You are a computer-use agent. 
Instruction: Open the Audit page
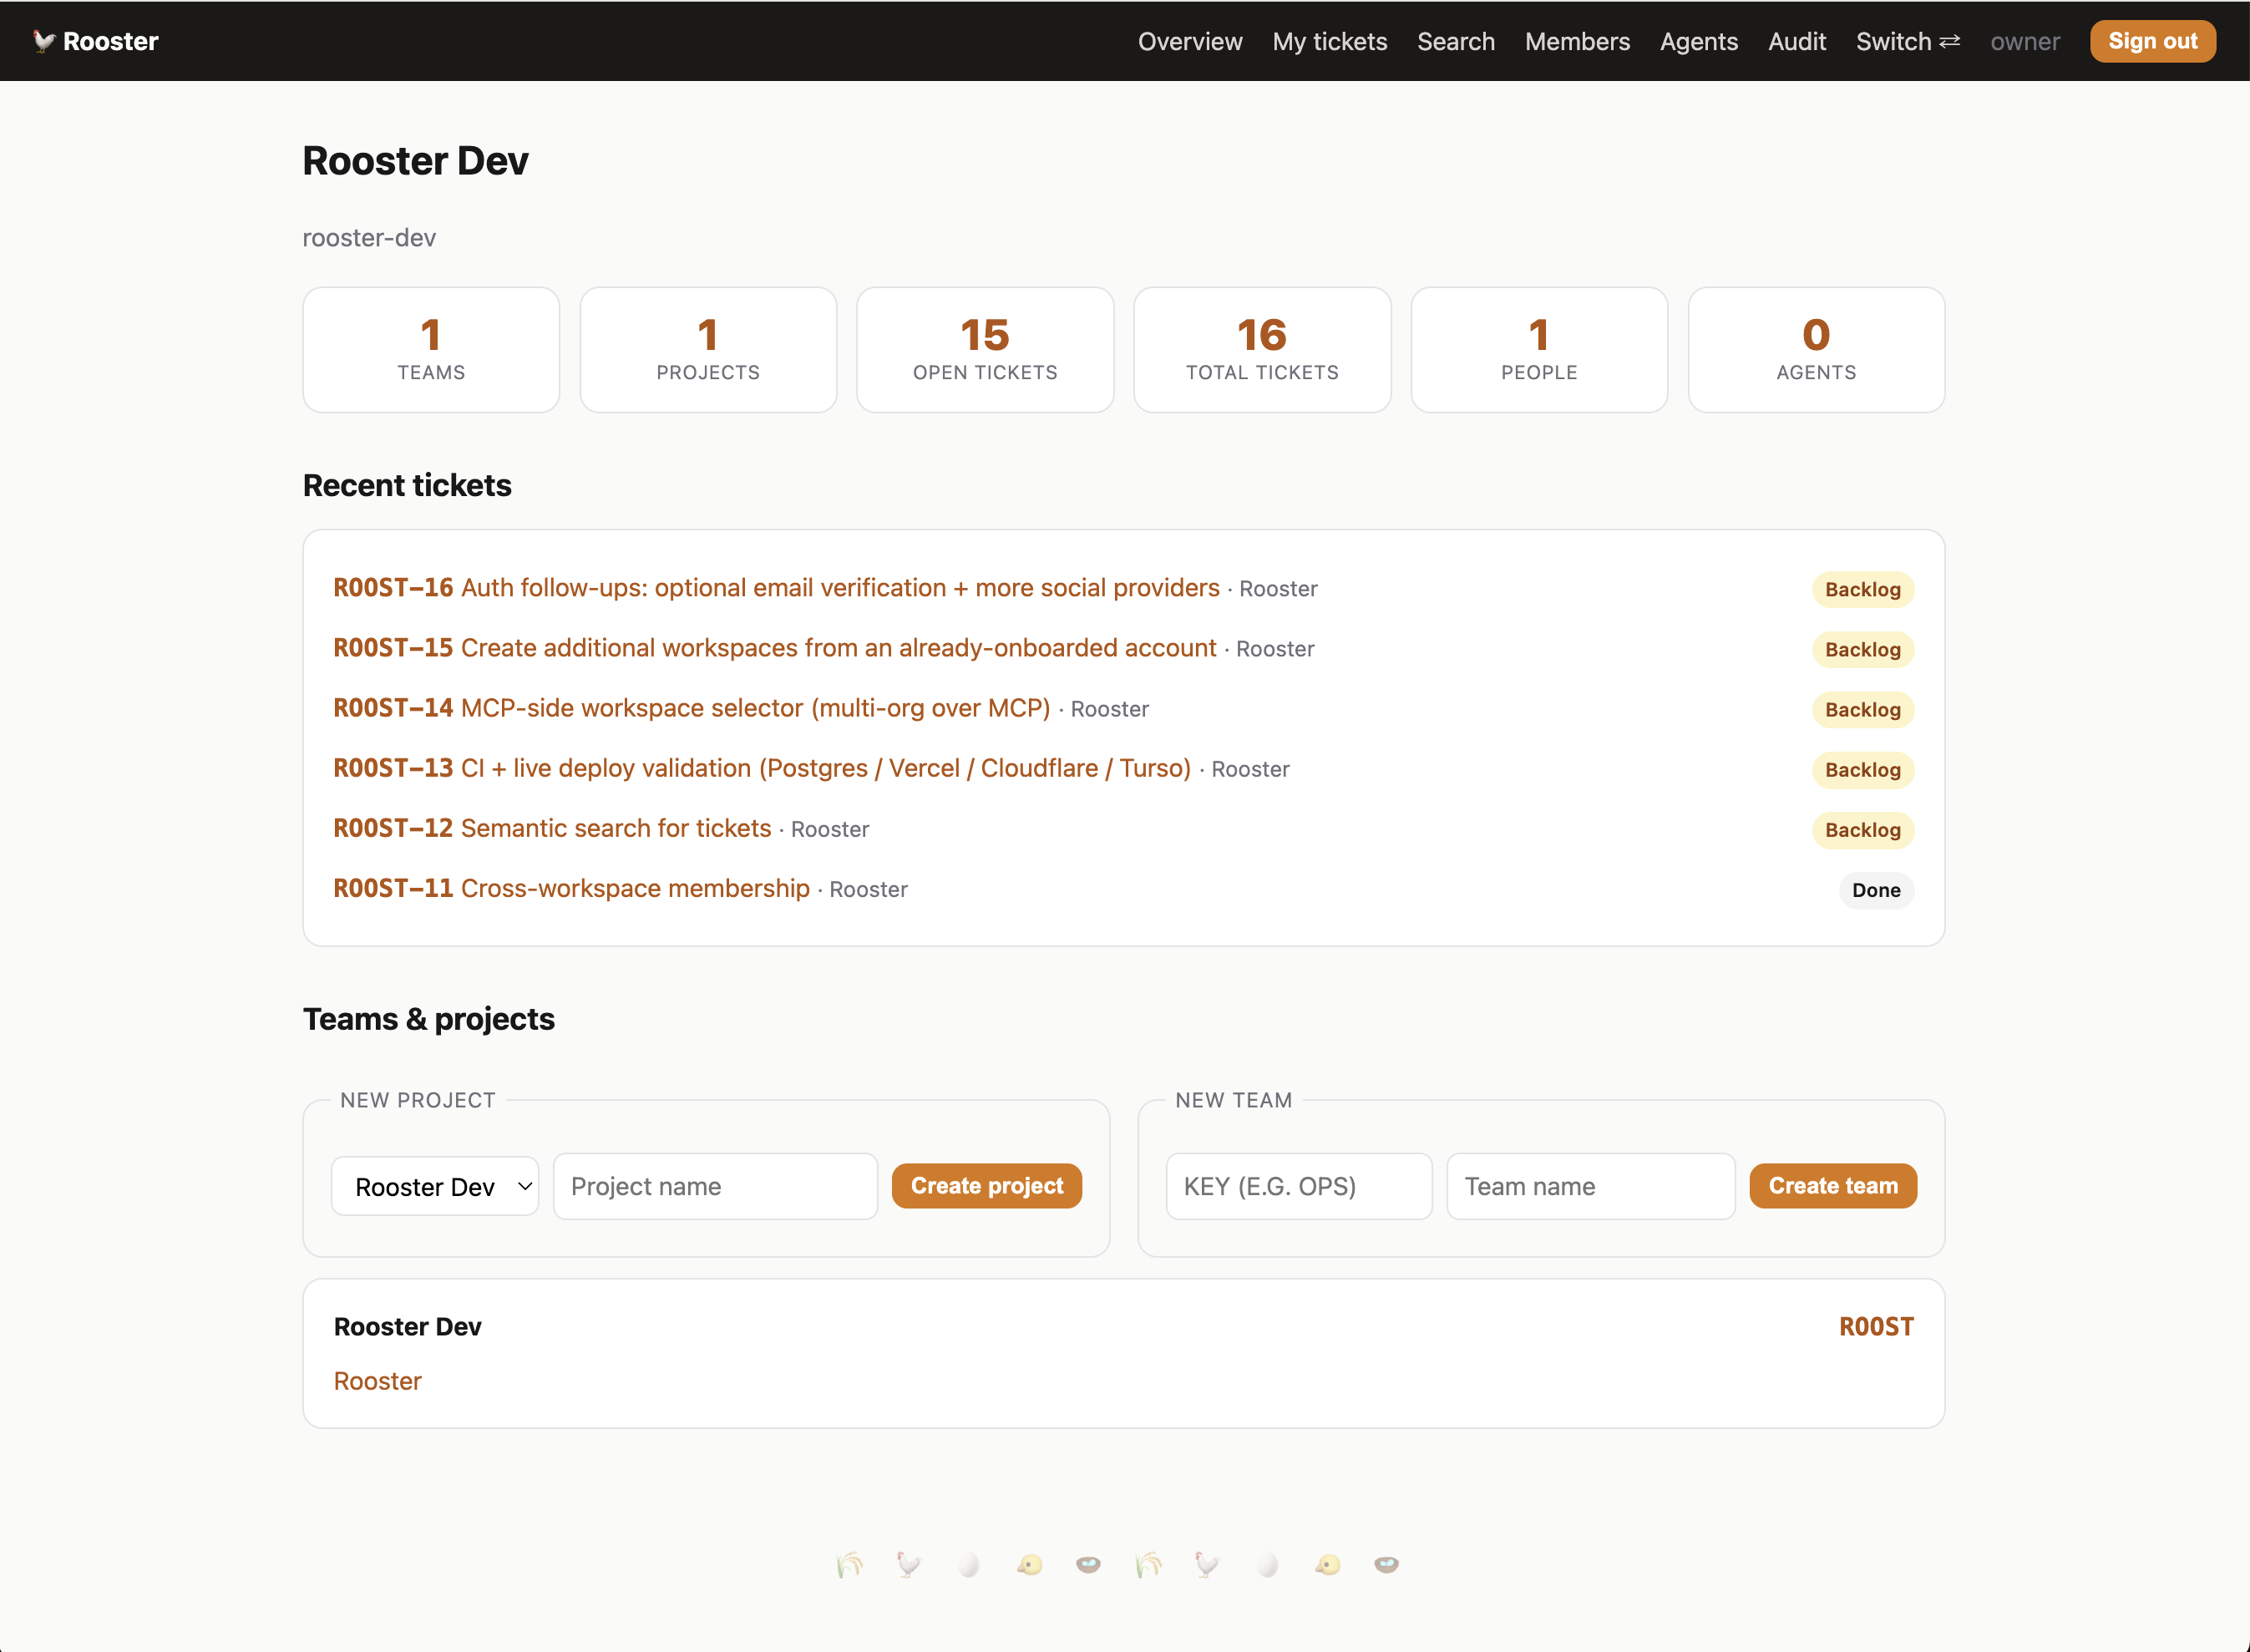(1796, 41)
